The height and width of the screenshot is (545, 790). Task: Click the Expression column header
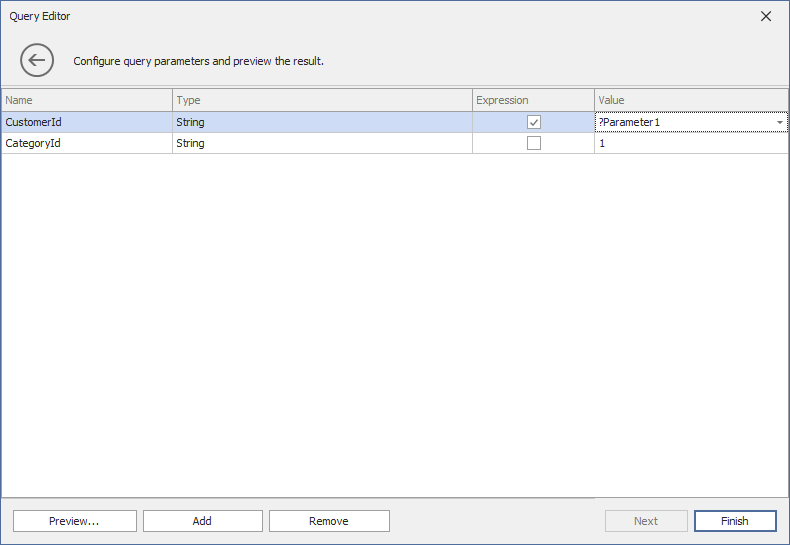tap(533, 100)
